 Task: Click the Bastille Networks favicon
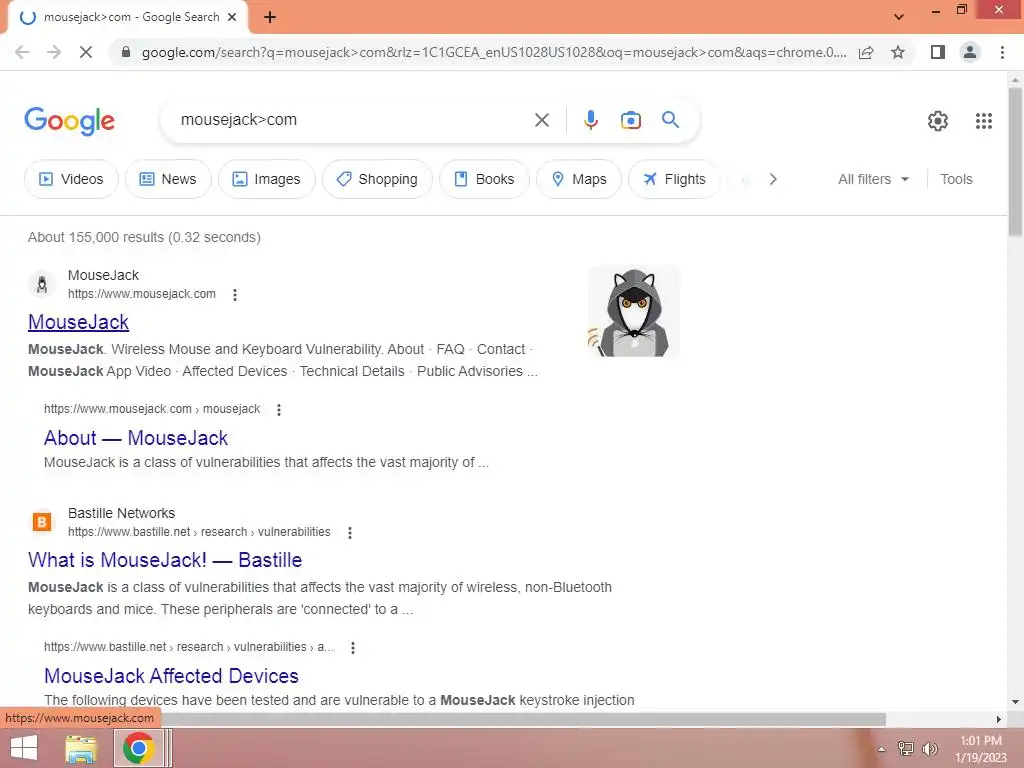(42, 522)
